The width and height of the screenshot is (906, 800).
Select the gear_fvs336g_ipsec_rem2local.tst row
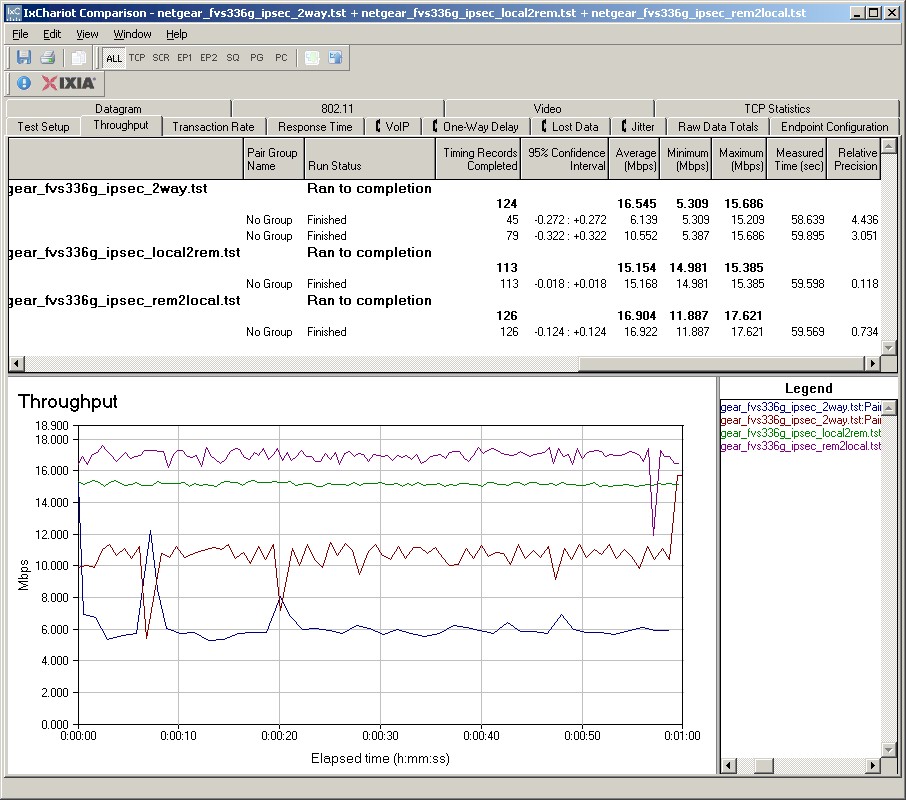pos(444,300)
